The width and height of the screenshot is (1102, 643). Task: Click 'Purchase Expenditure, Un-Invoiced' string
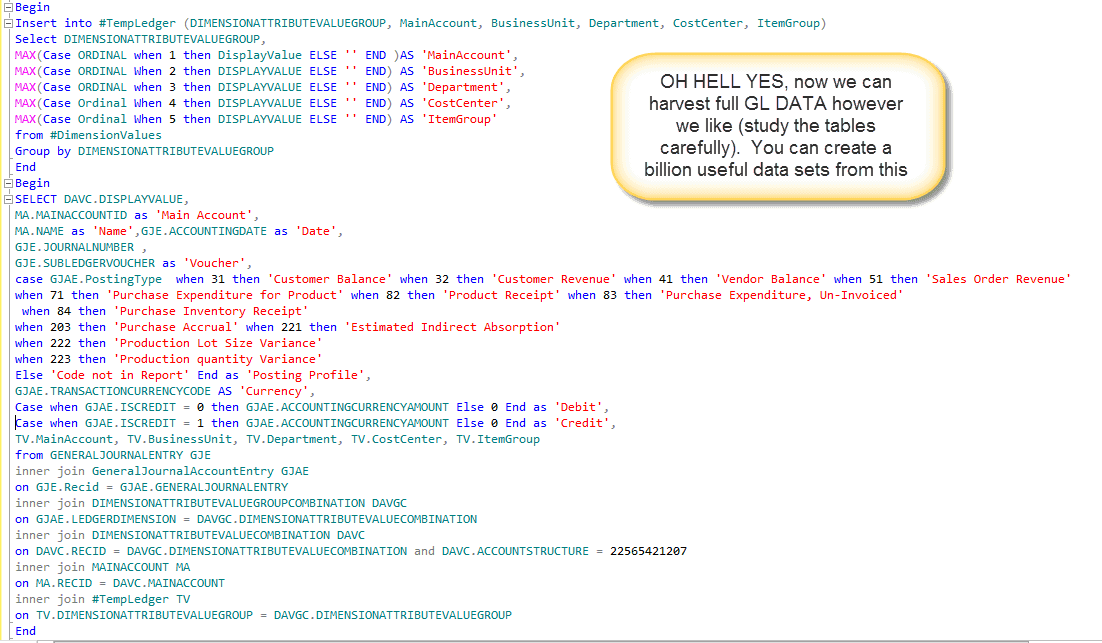[x=782, y=295]
